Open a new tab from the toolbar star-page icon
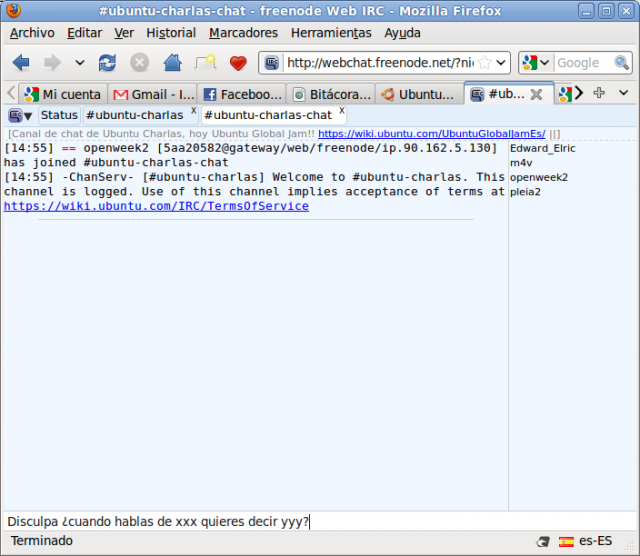 pos(205,63)
